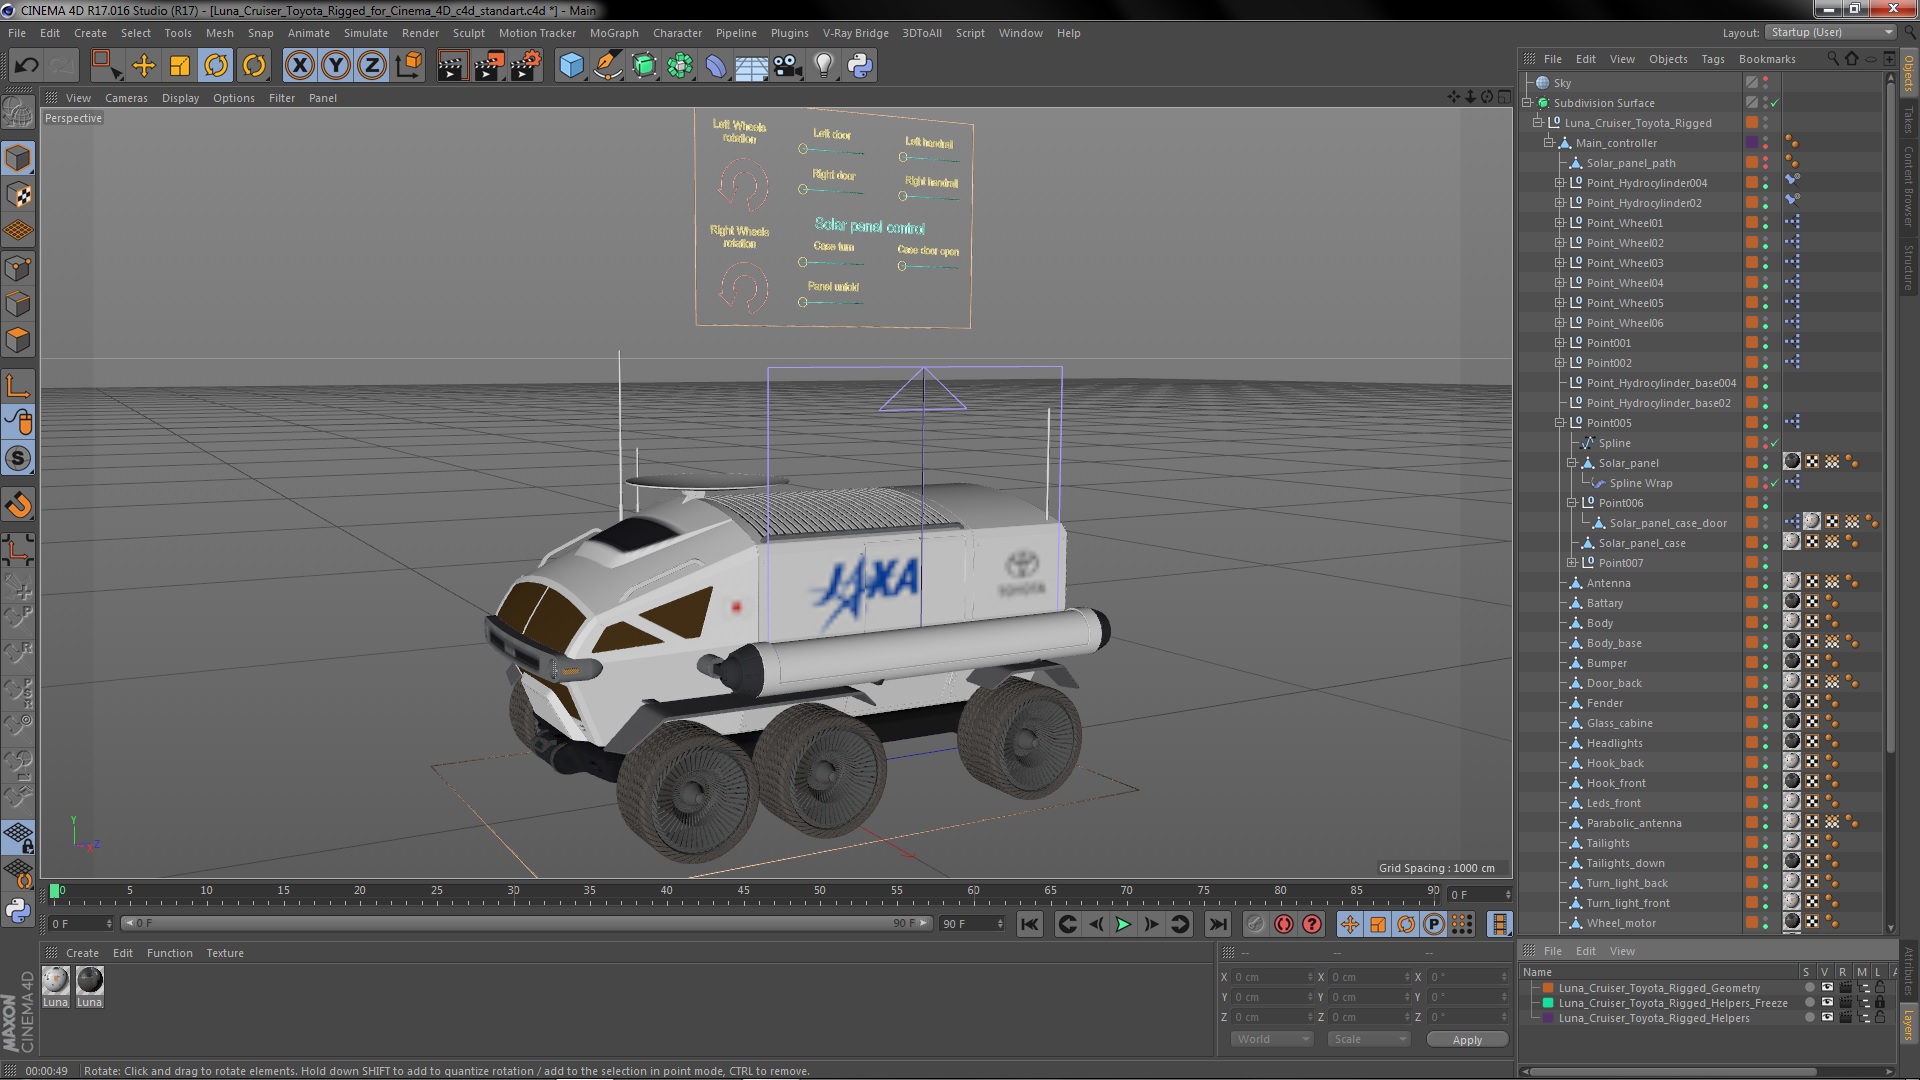The width and height of the screenshot is (1920, 1080).
Task: Open the V-Ray Bridge menu
Action: coord(855,33)
